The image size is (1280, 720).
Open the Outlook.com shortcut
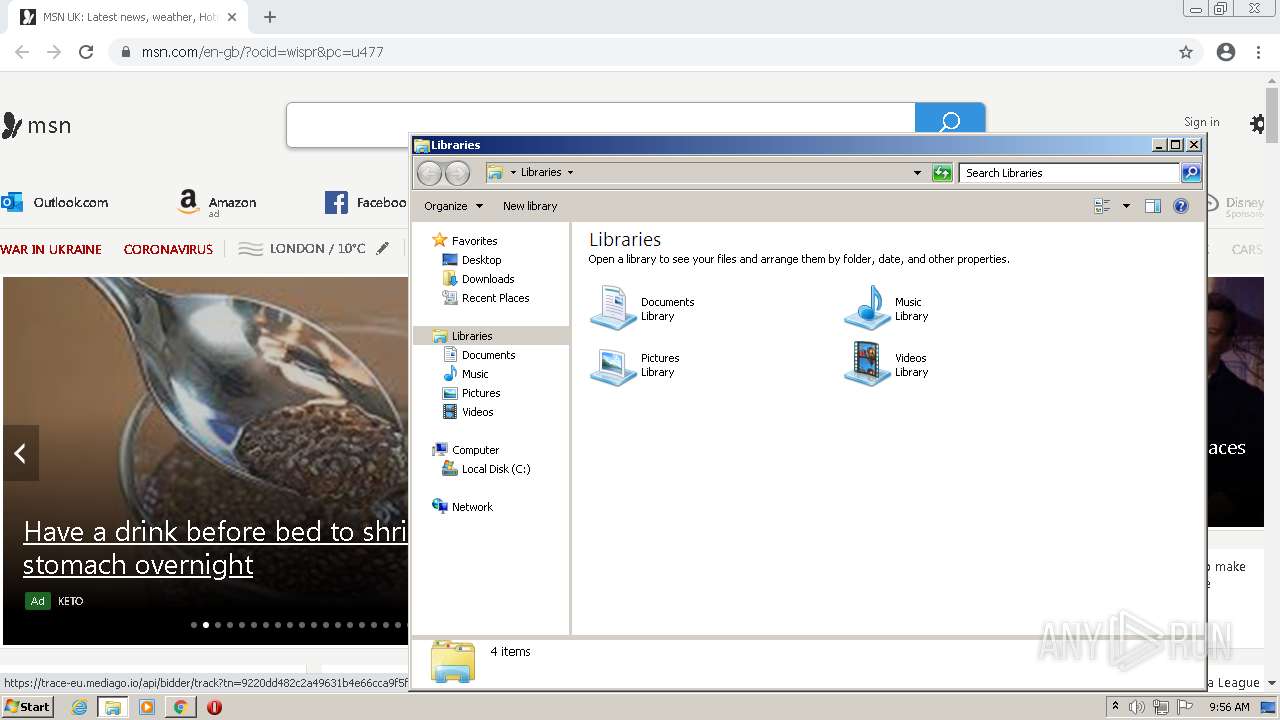coord(55,202)
